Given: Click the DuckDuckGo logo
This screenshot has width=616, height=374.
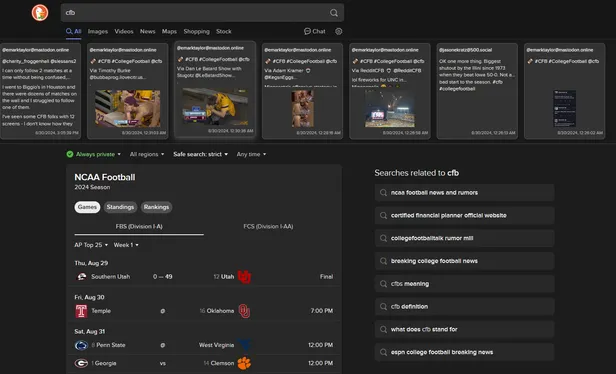Looking at the screenshot, I should [40, 13].
